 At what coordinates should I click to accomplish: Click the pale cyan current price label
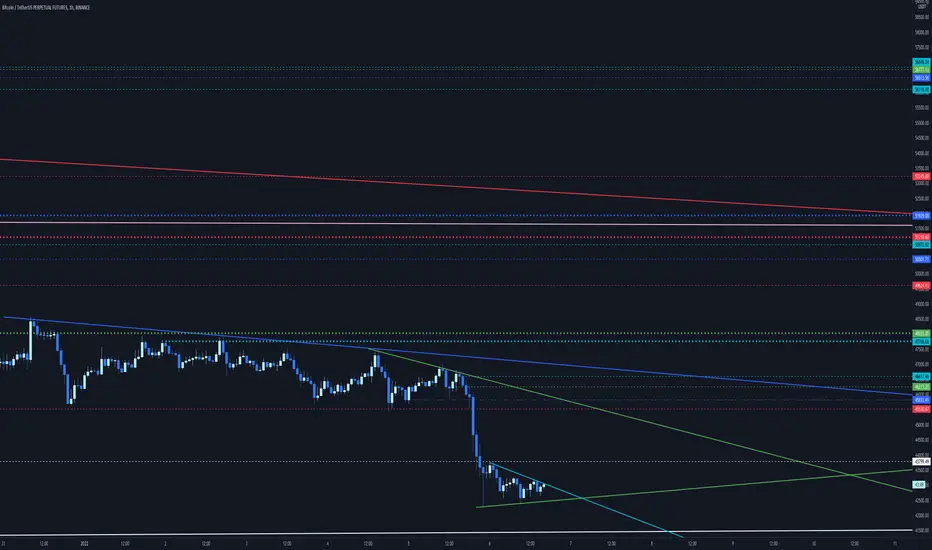tap(920, 485)
